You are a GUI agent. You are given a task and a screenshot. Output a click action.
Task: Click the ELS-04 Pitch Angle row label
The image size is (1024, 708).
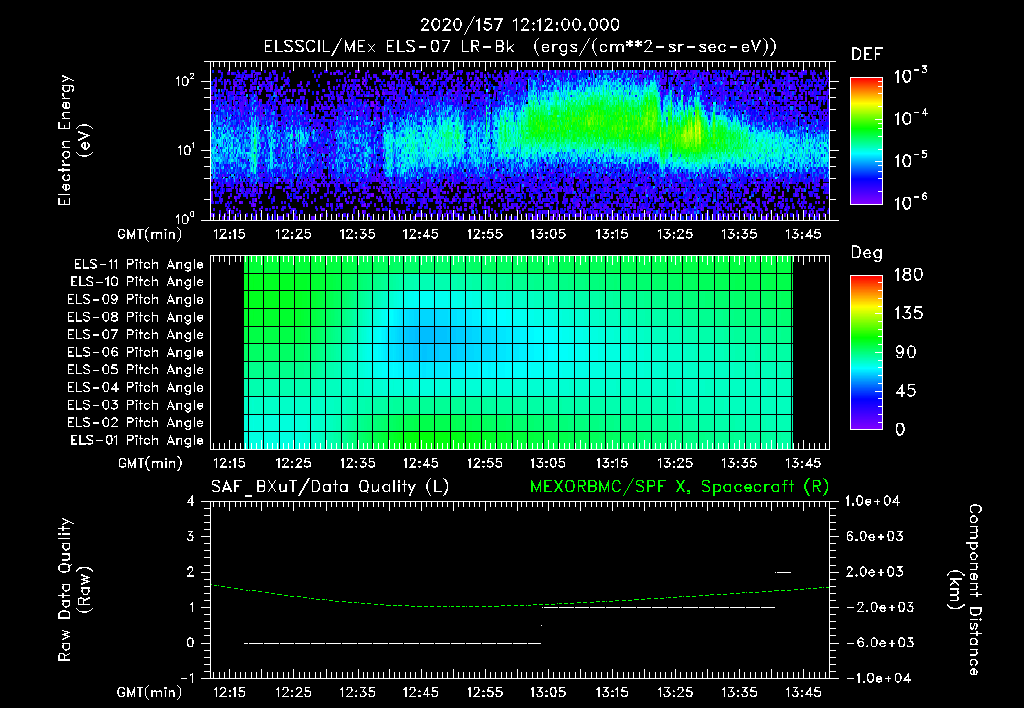[136, 387]
